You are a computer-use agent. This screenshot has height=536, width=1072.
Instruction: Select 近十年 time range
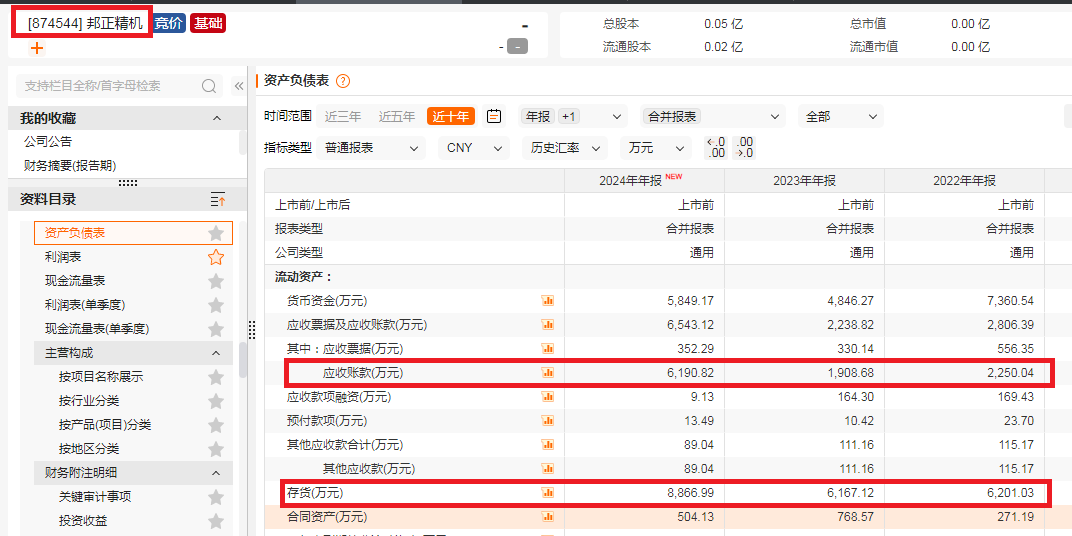coord(451,116)
